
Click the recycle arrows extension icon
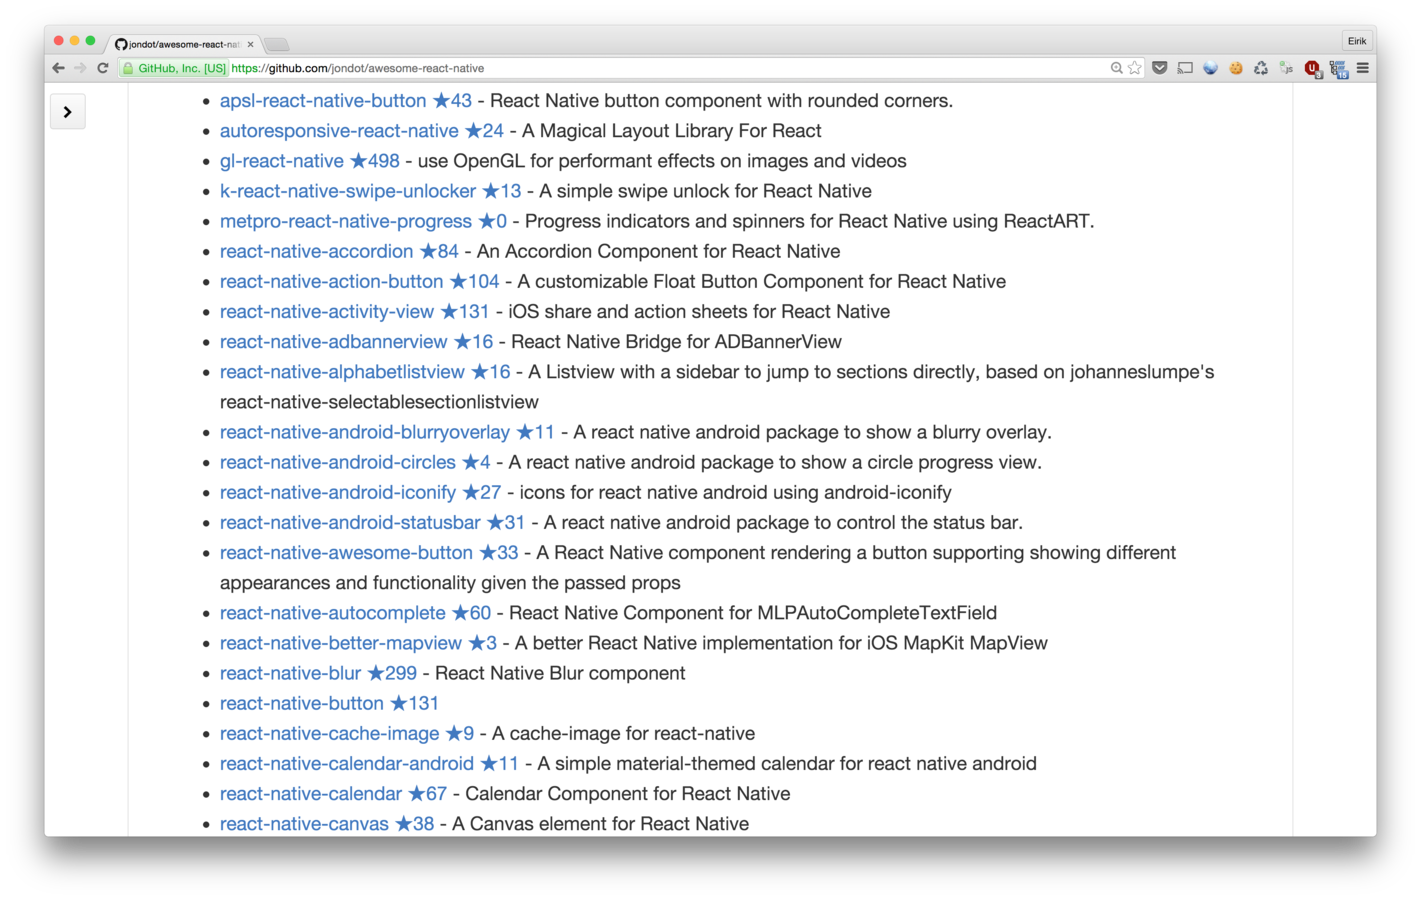[x=1261, y=68]
